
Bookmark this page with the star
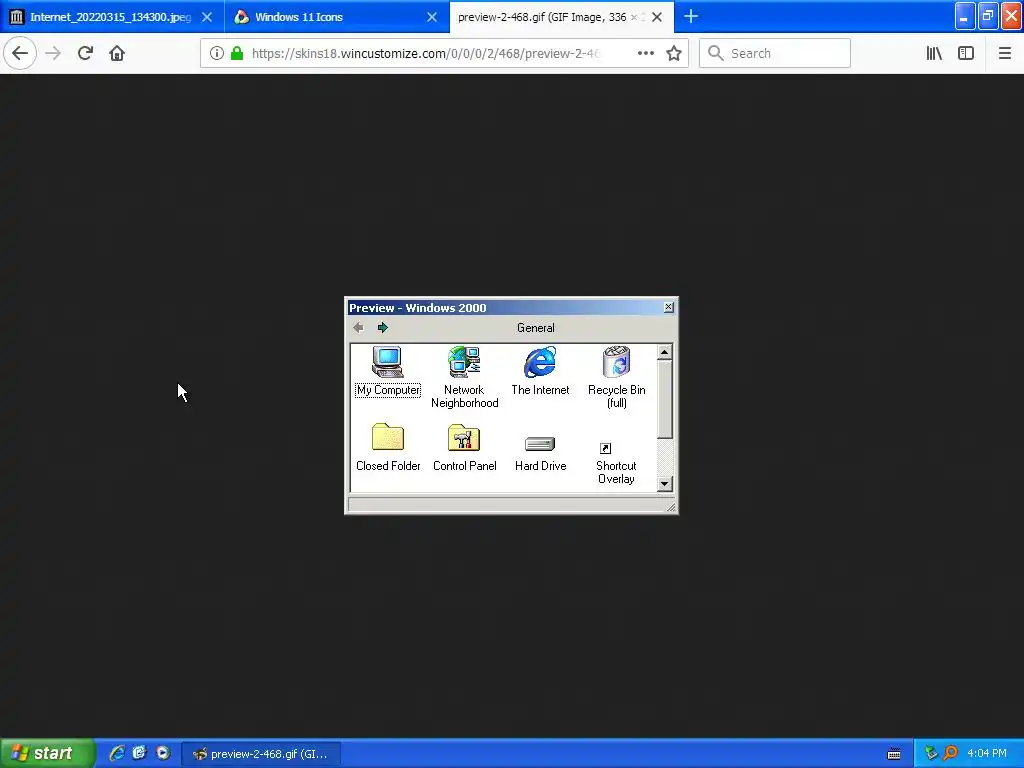[x=674, y=54]
